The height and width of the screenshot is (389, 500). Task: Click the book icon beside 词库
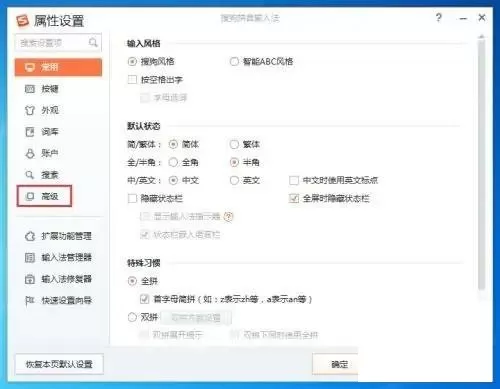(x=30, y=132)
